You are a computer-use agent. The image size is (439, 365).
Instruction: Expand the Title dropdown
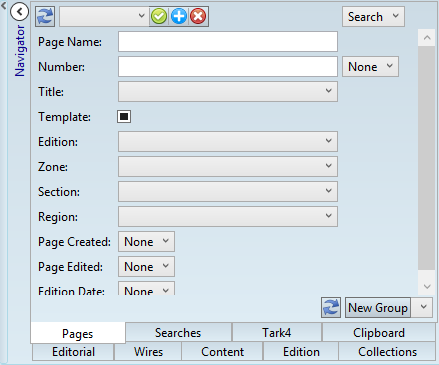click(228, 92)
